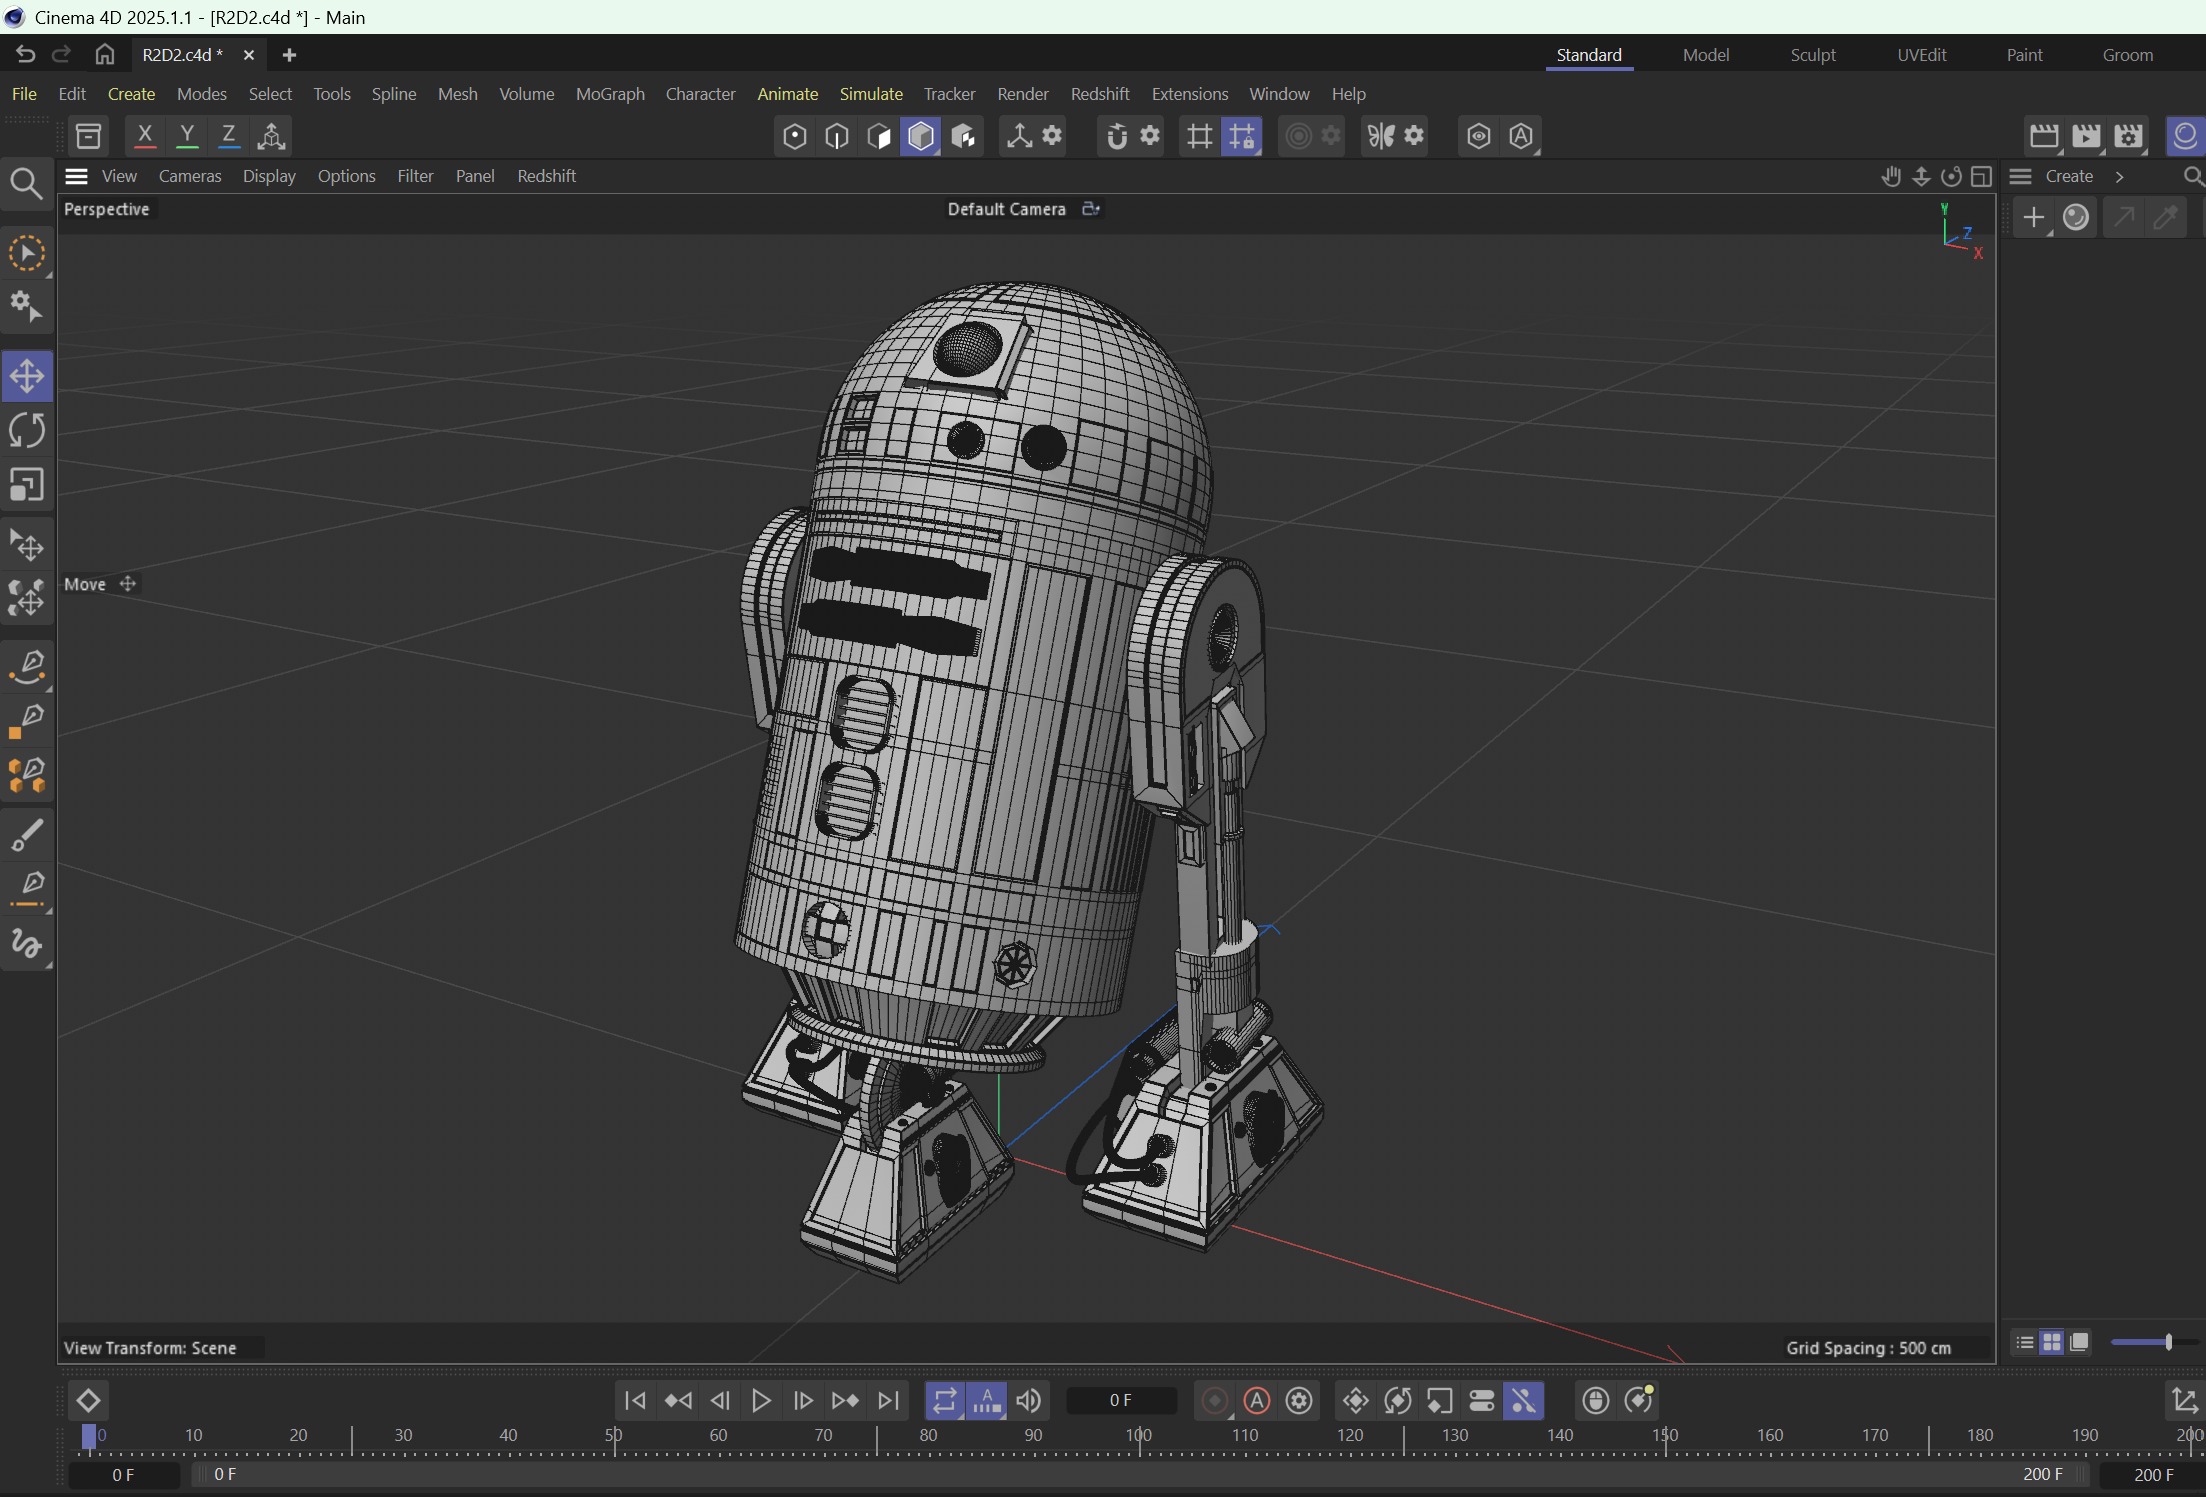Add new document tab with plus
The image size is (2206, 1497).
(289, 55)
